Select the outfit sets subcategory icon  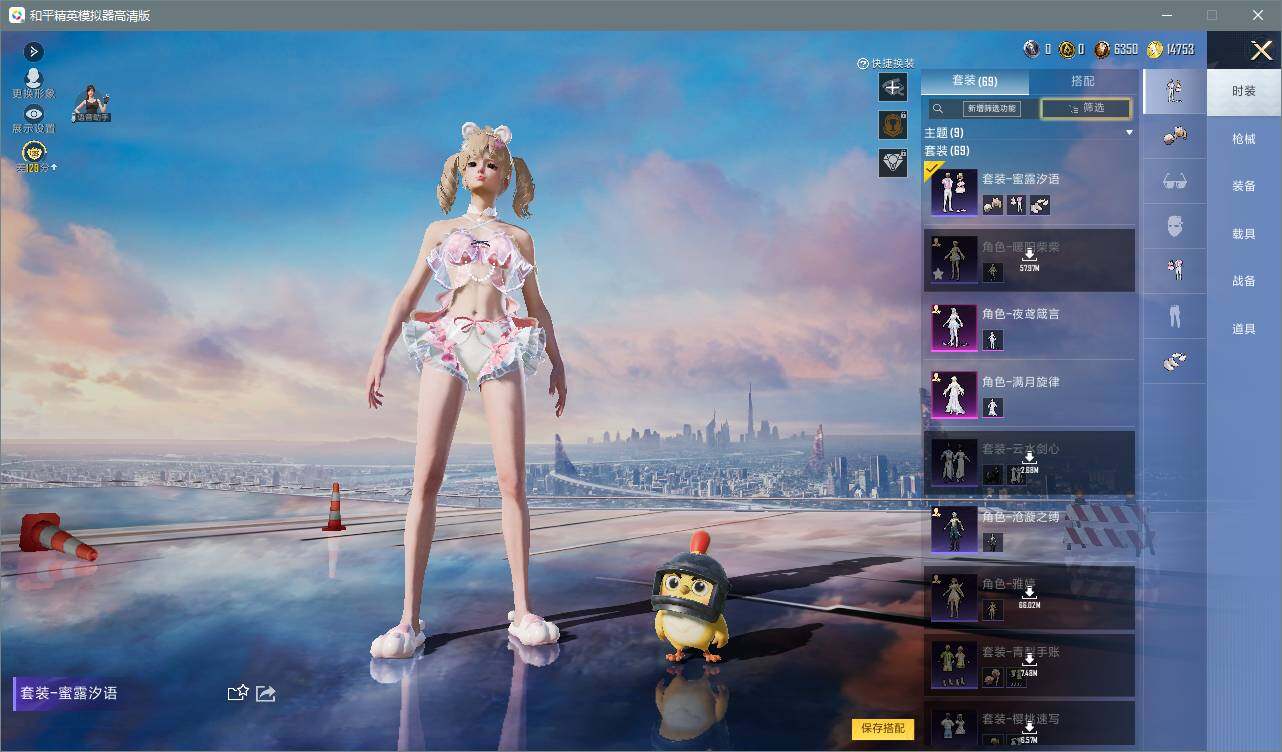point(1174,91)
